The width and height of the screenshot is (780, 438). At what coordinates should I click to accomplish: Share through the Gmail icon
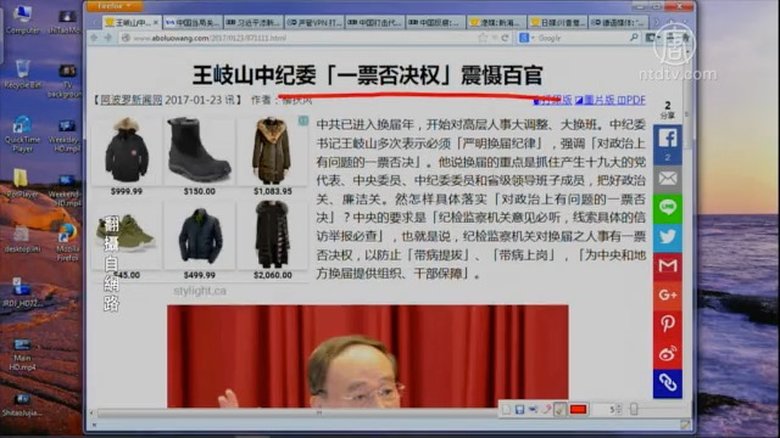(x=667, y=265)
